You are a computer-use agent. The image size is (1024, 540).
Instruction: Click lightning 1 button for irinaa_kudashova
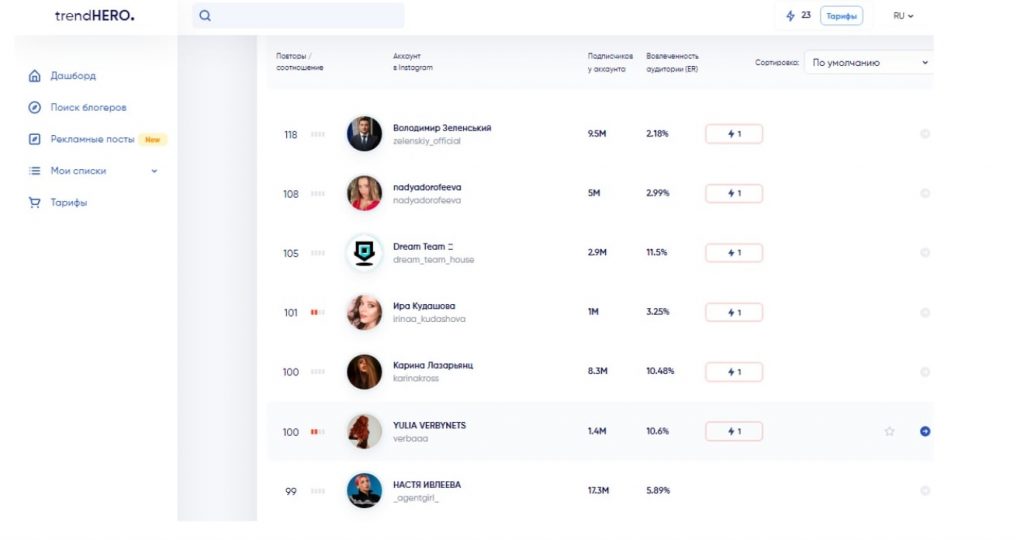point(734,312)
